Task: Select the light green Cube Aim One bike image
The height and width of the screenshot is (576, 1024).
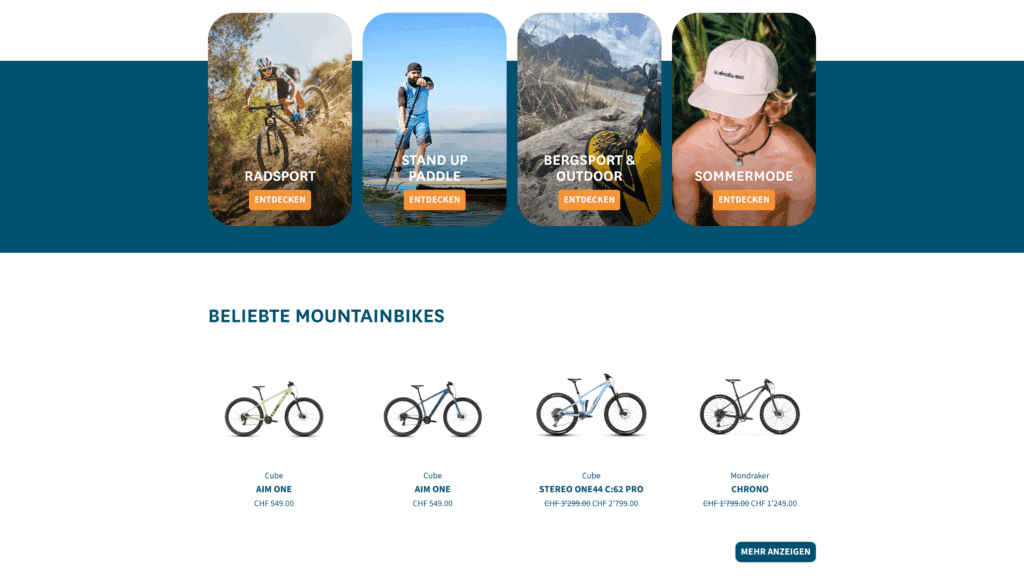Action: [x=274, y=409]
